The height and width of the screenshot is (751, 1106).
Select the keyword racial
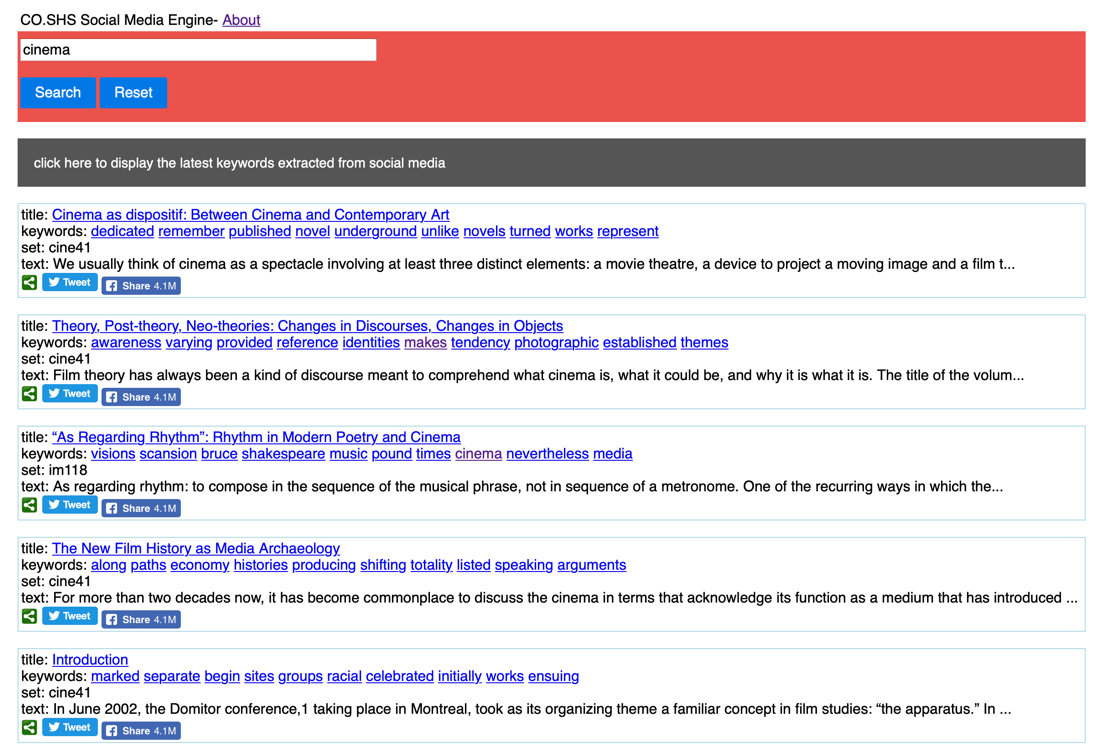pos(344,676)
